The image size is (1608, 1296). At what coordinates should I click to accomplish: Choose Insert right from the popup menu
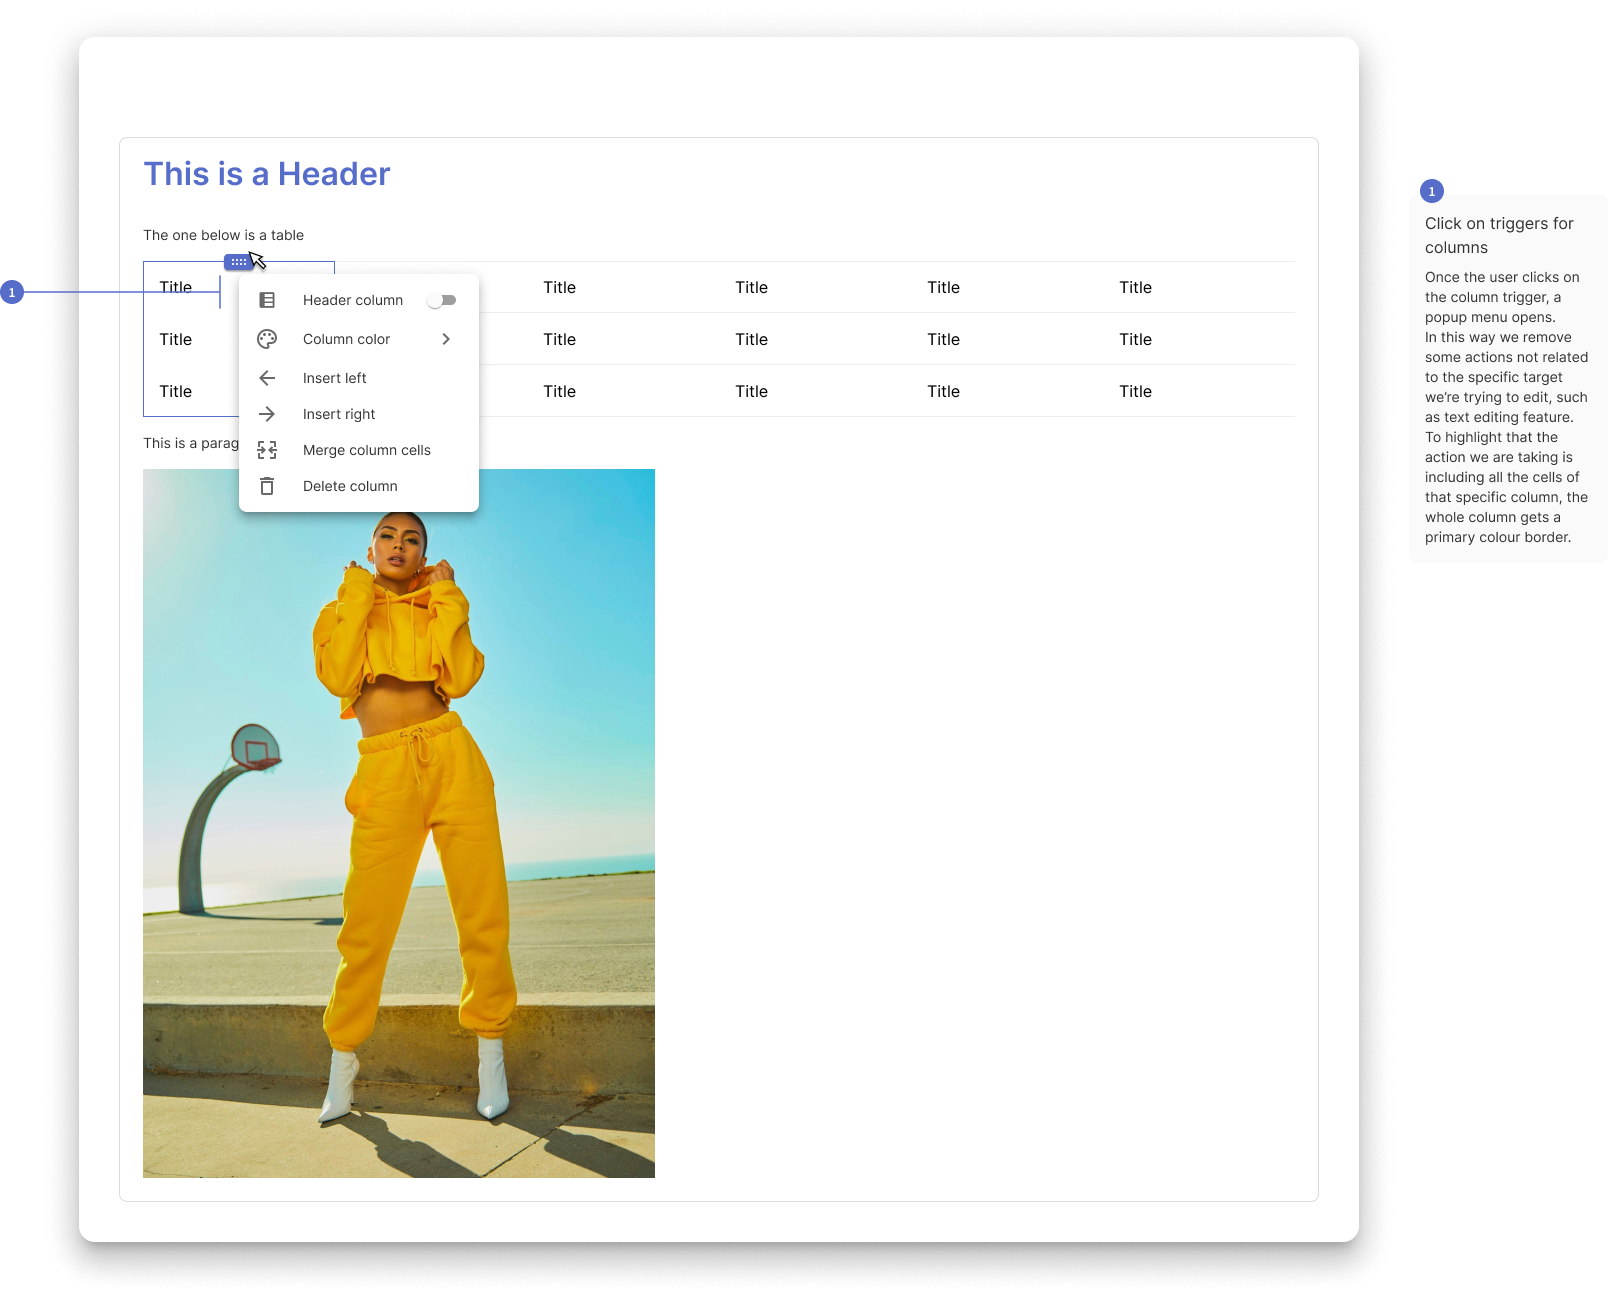359,414
